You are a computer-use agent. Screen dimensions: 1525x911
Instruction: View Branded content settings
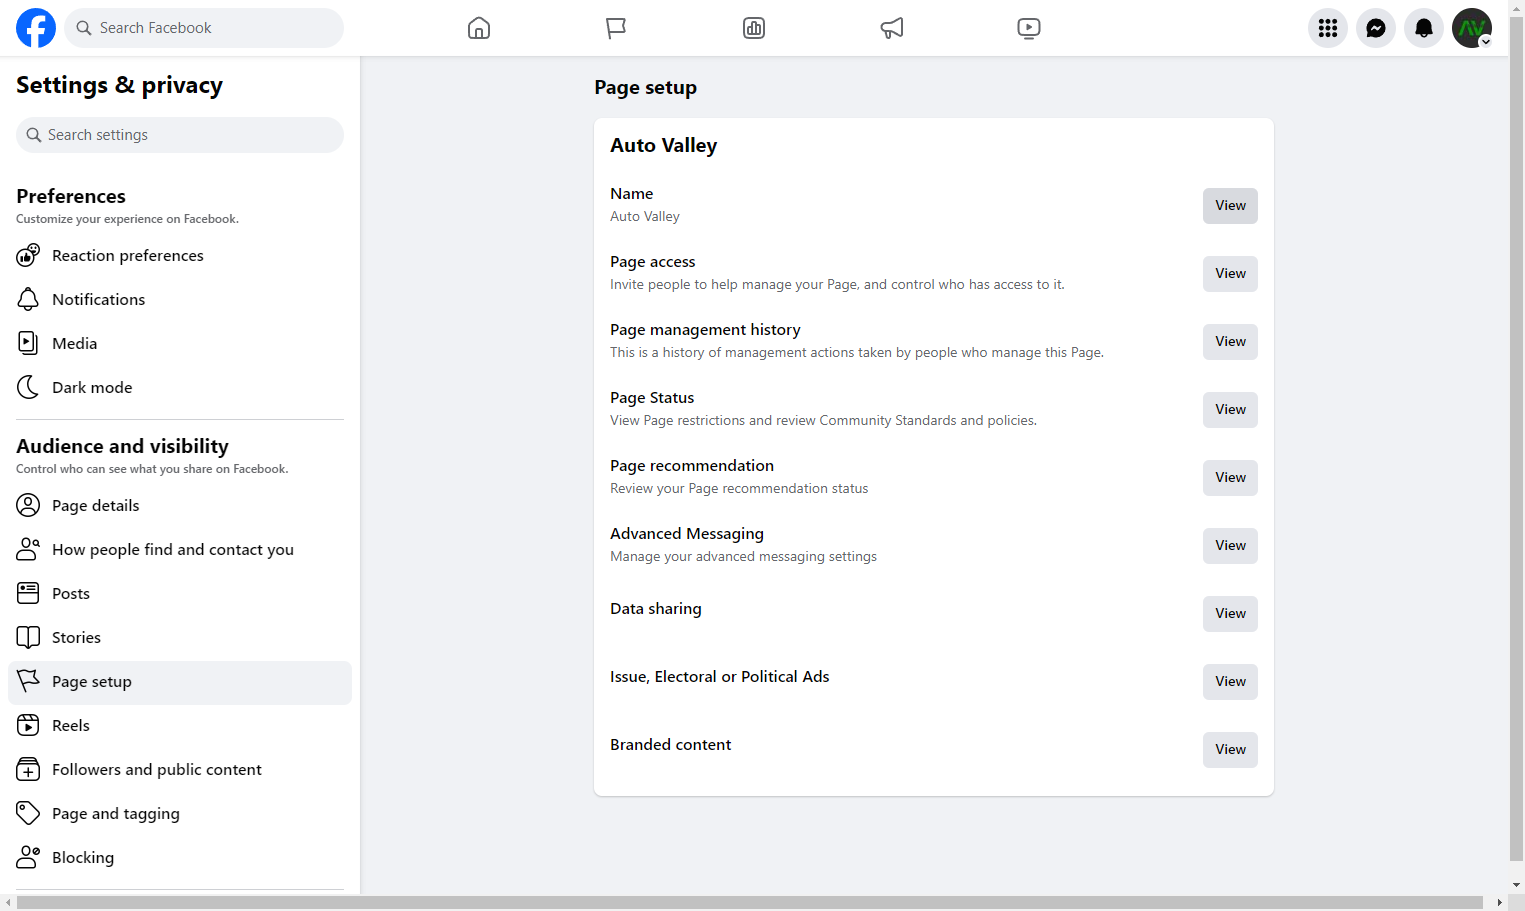click(1230, 750)
